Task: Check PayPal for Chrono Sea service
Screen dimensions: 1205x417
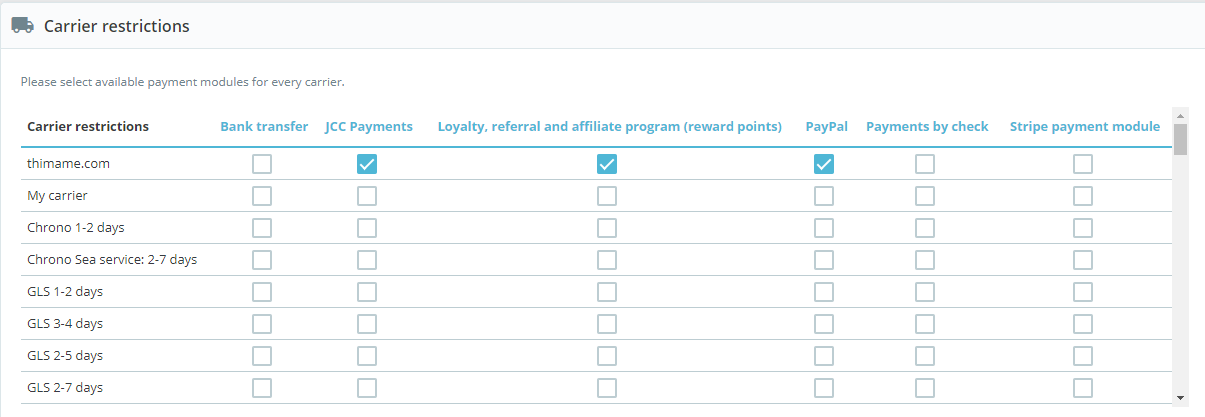Action: click(x=824, y=260)
